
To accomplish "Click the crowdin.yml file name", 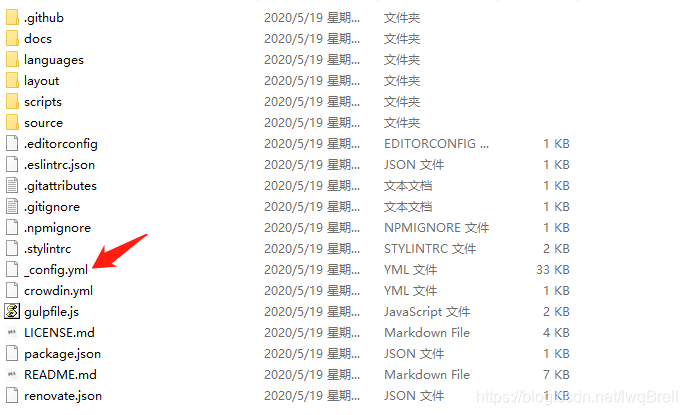I will [x=58, y=291].
